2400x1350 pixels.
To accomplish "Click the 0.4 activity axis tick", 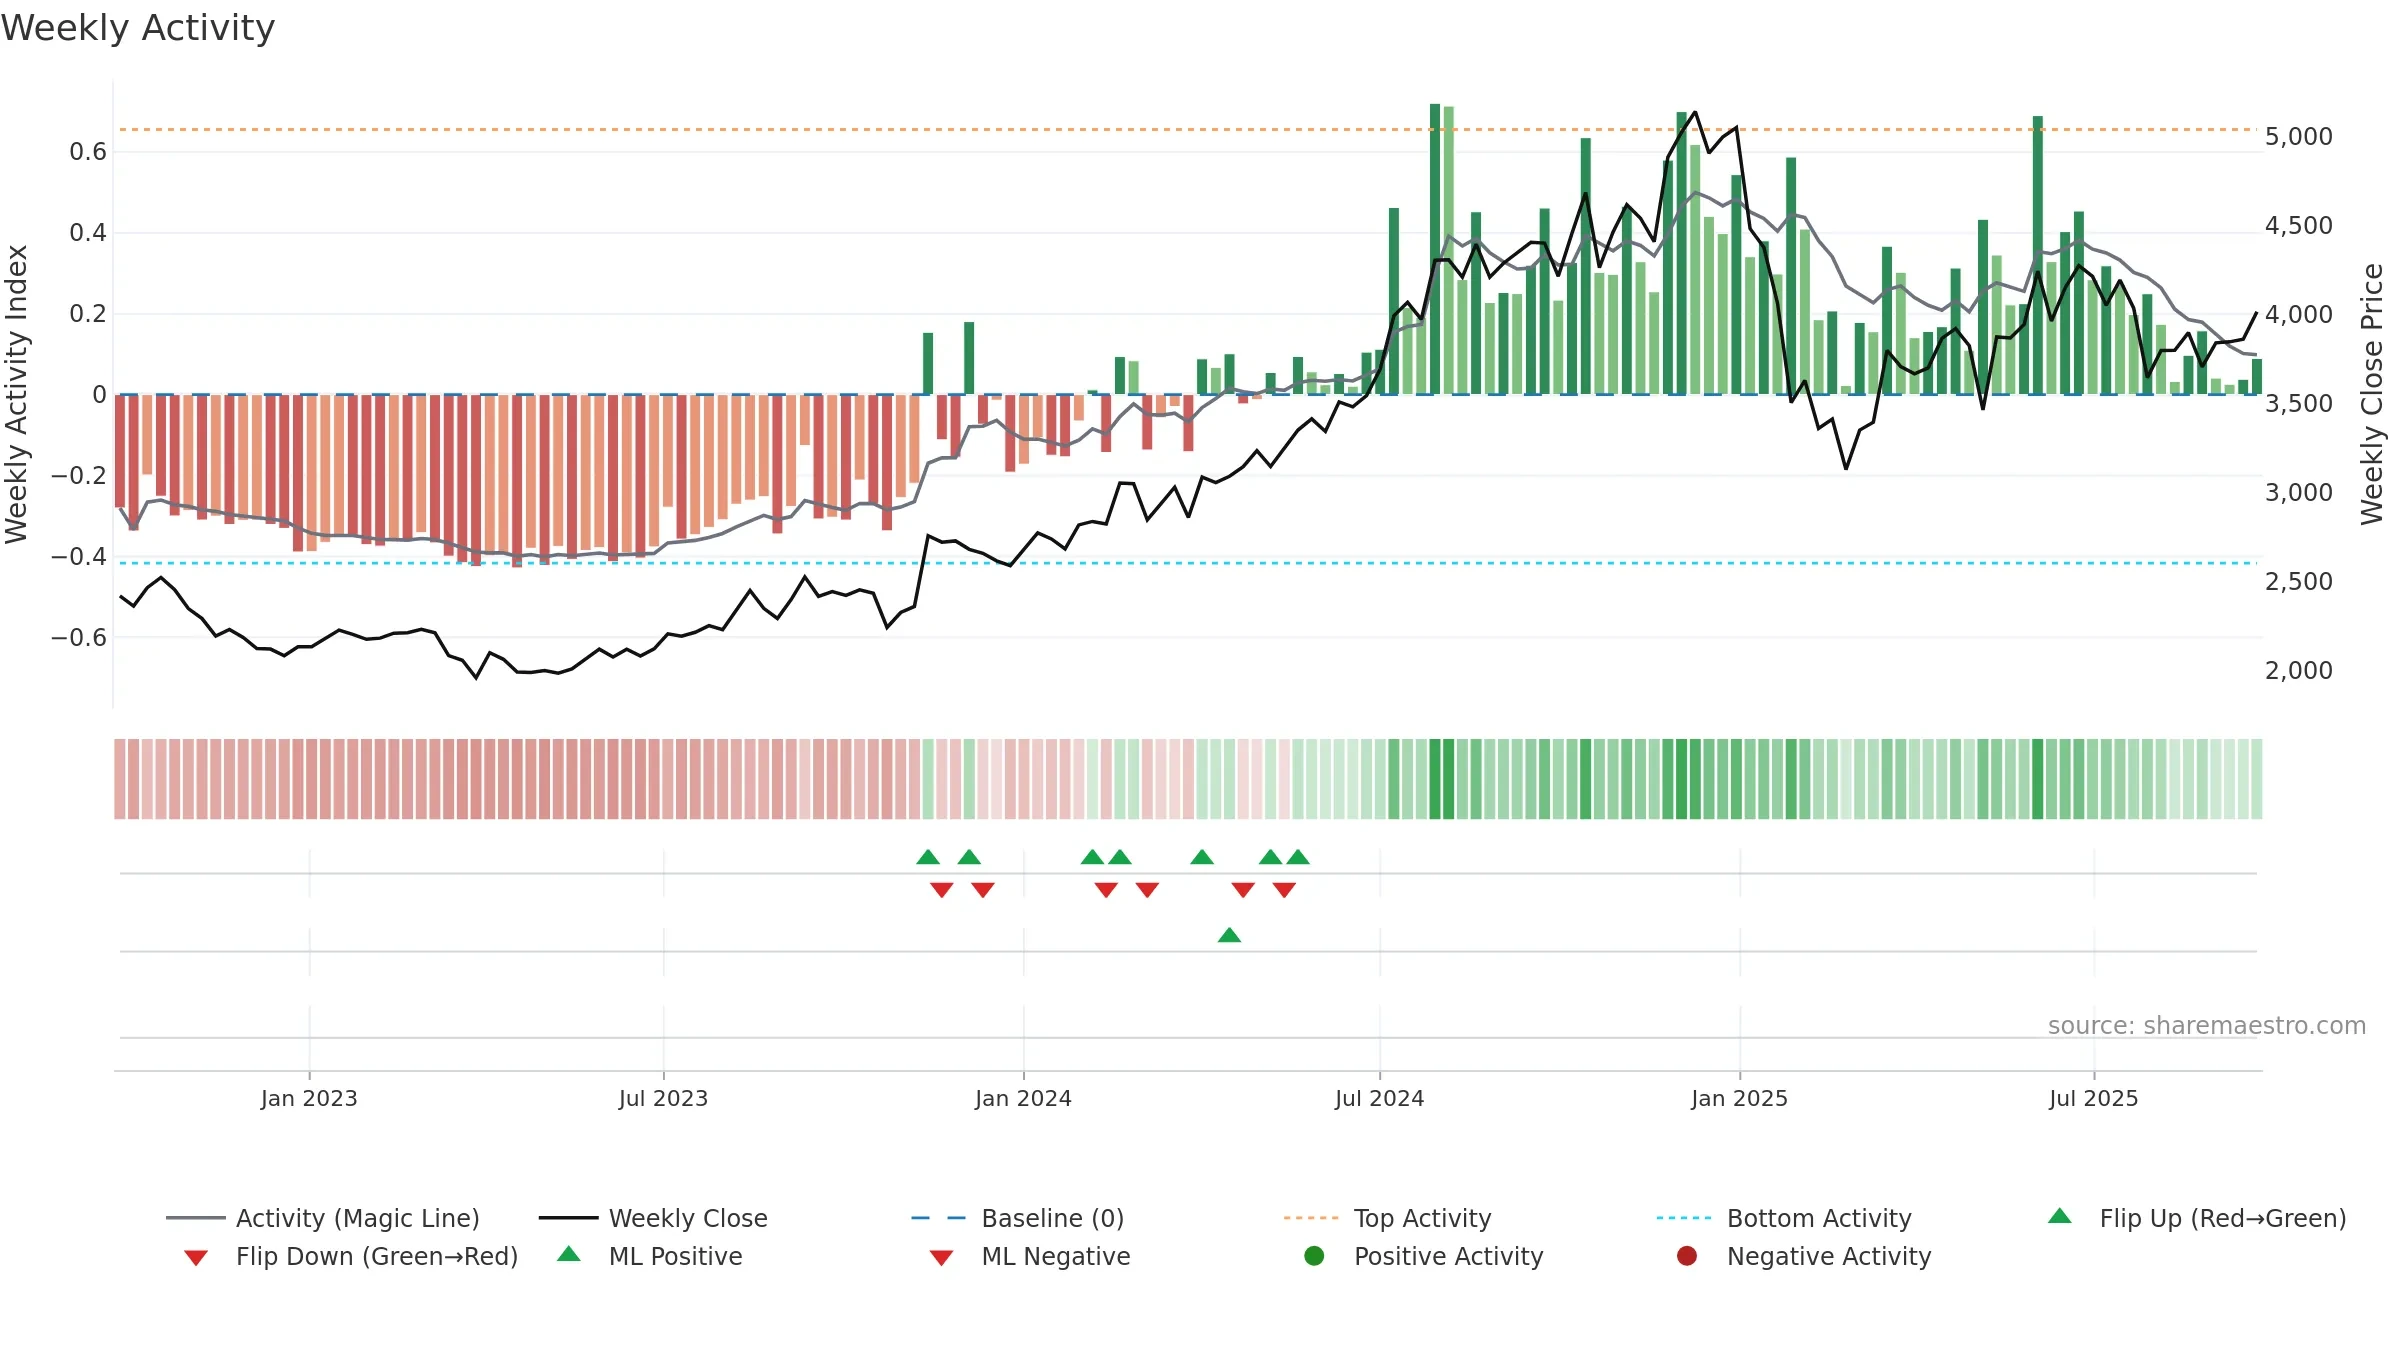I will point(88,233).
